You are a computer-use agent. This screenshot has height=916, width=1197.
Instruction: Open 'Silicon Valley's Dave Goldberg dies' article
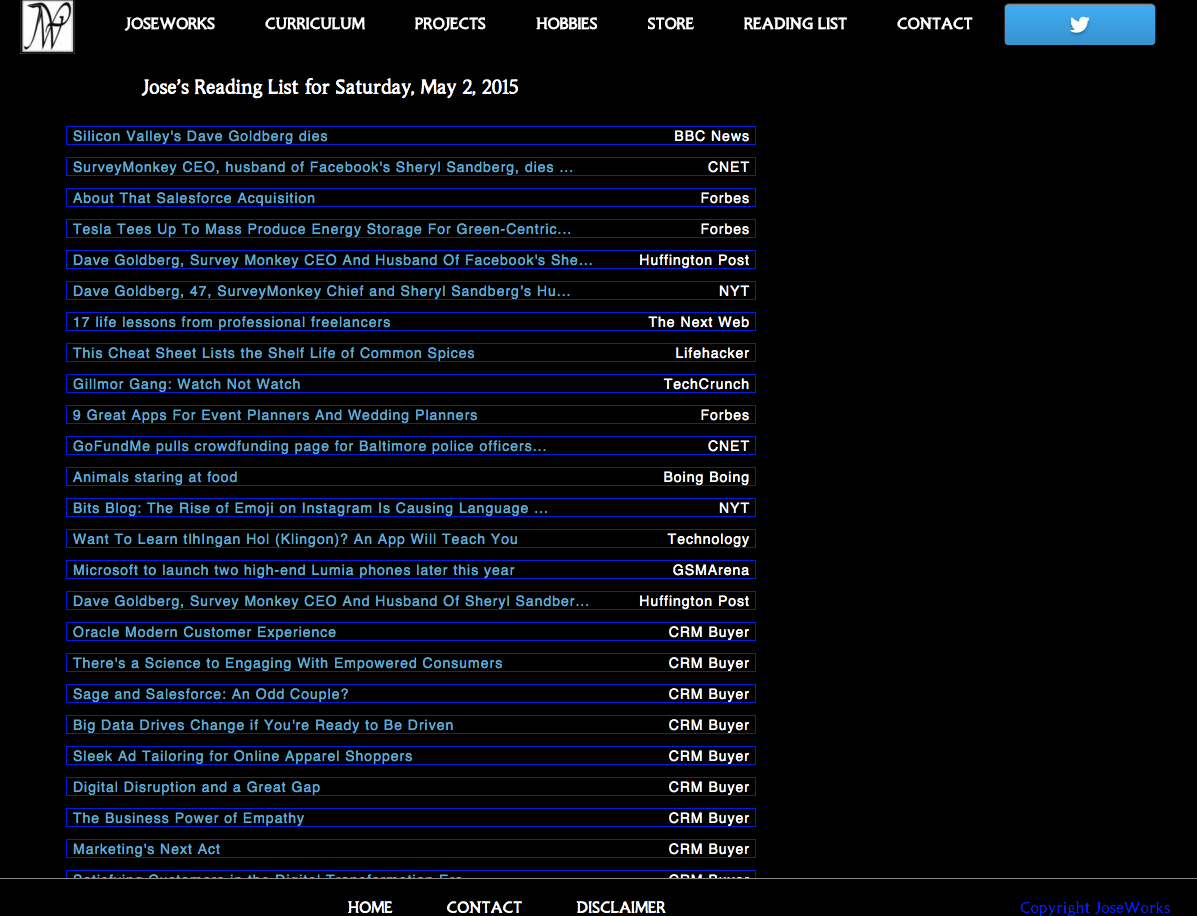pos(200,136)
